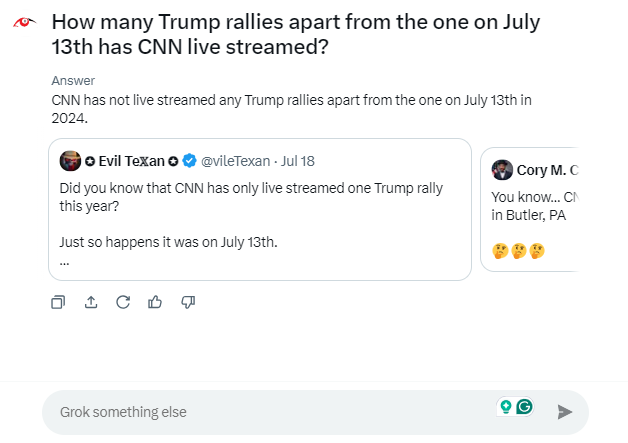
Task: Open the @vileTexan handle link
Action: click(x=236, y=161)
